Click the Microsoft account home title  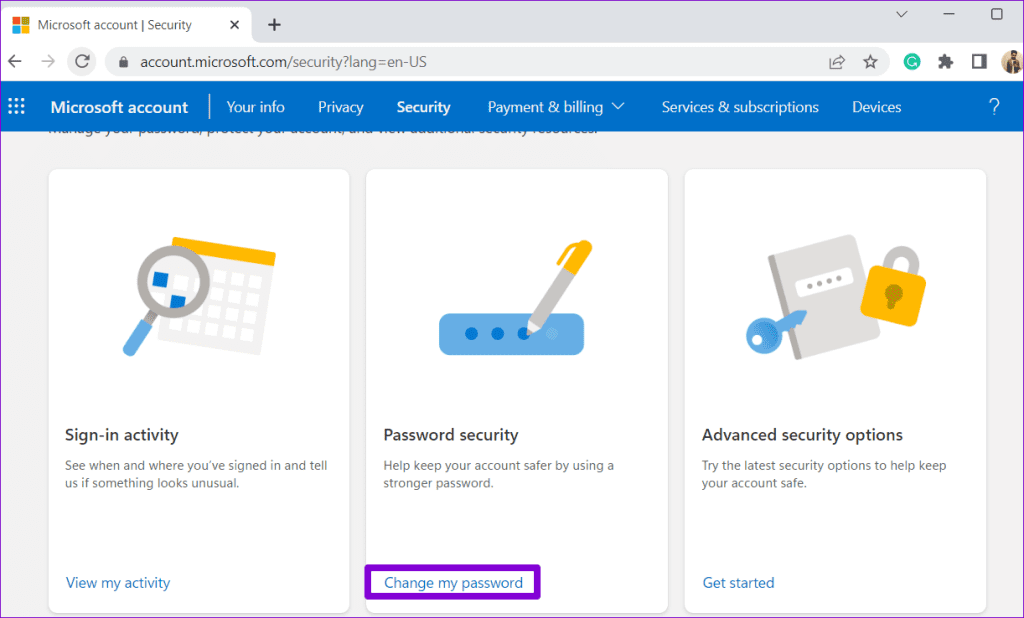point(119,107)
